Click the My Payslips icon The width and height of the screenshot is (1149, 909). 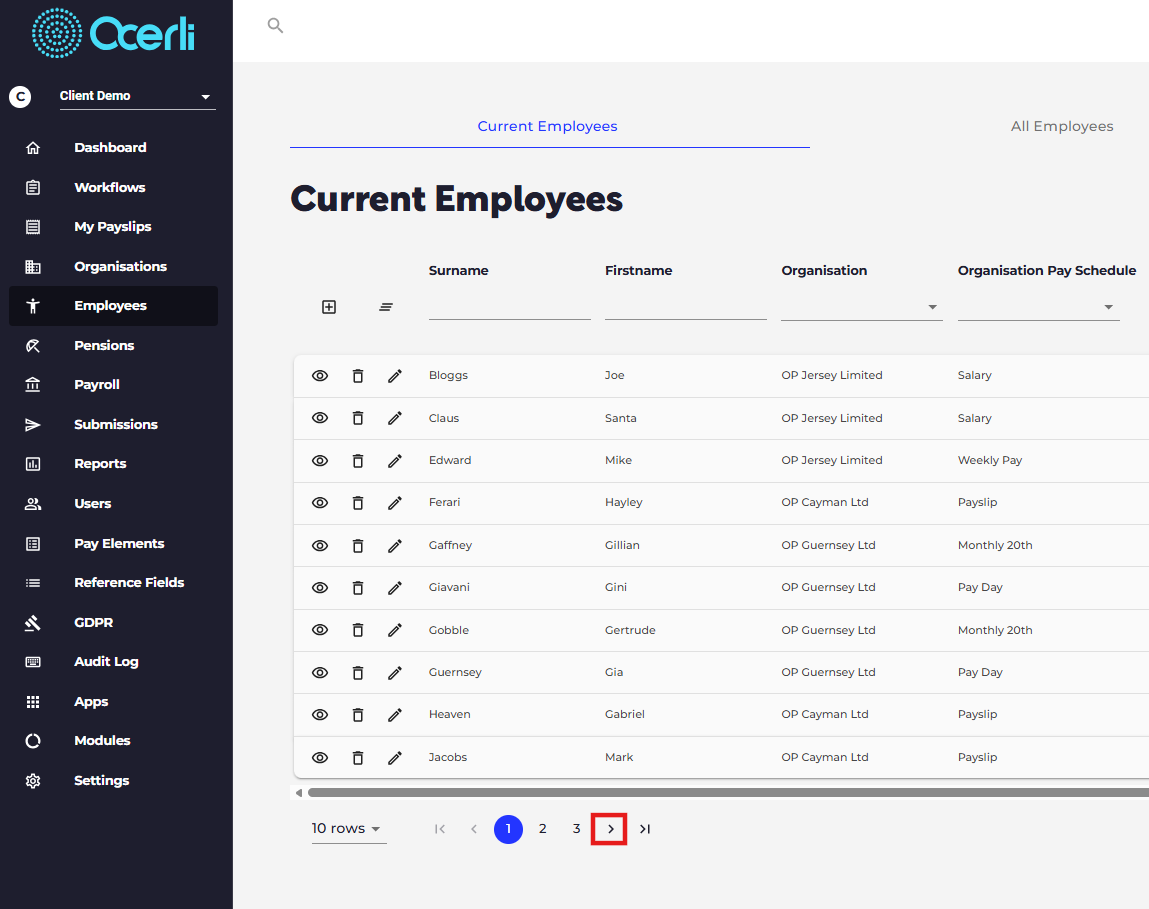[x=33, y=227]
